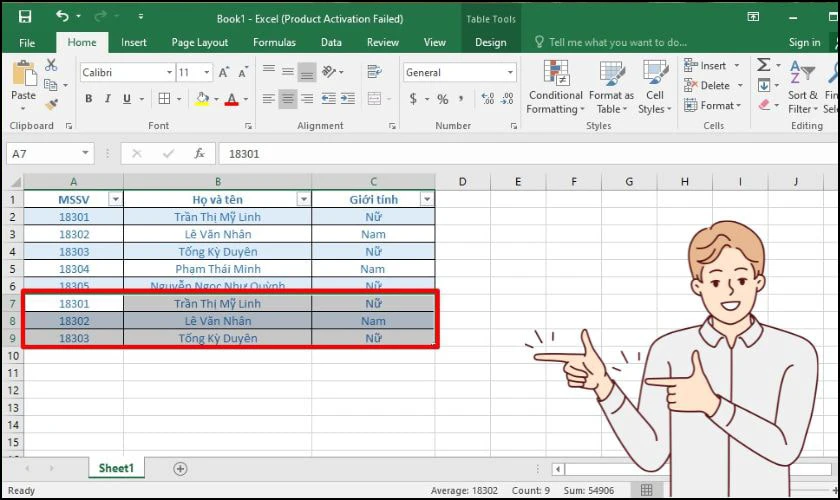Image resolution: width=840 pixels, height=500 pixels.
Task: Switch to the Insert tab
Action: click(133, 42)
